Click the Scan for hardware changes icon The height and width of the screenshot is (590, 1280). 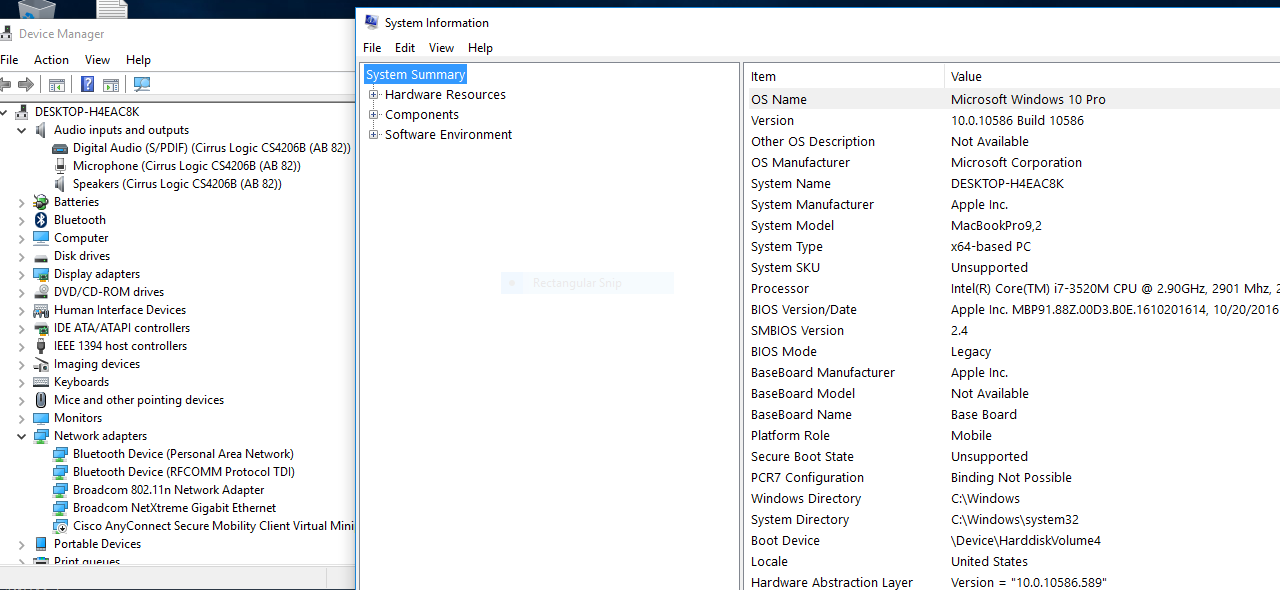[x=142, y=85]
